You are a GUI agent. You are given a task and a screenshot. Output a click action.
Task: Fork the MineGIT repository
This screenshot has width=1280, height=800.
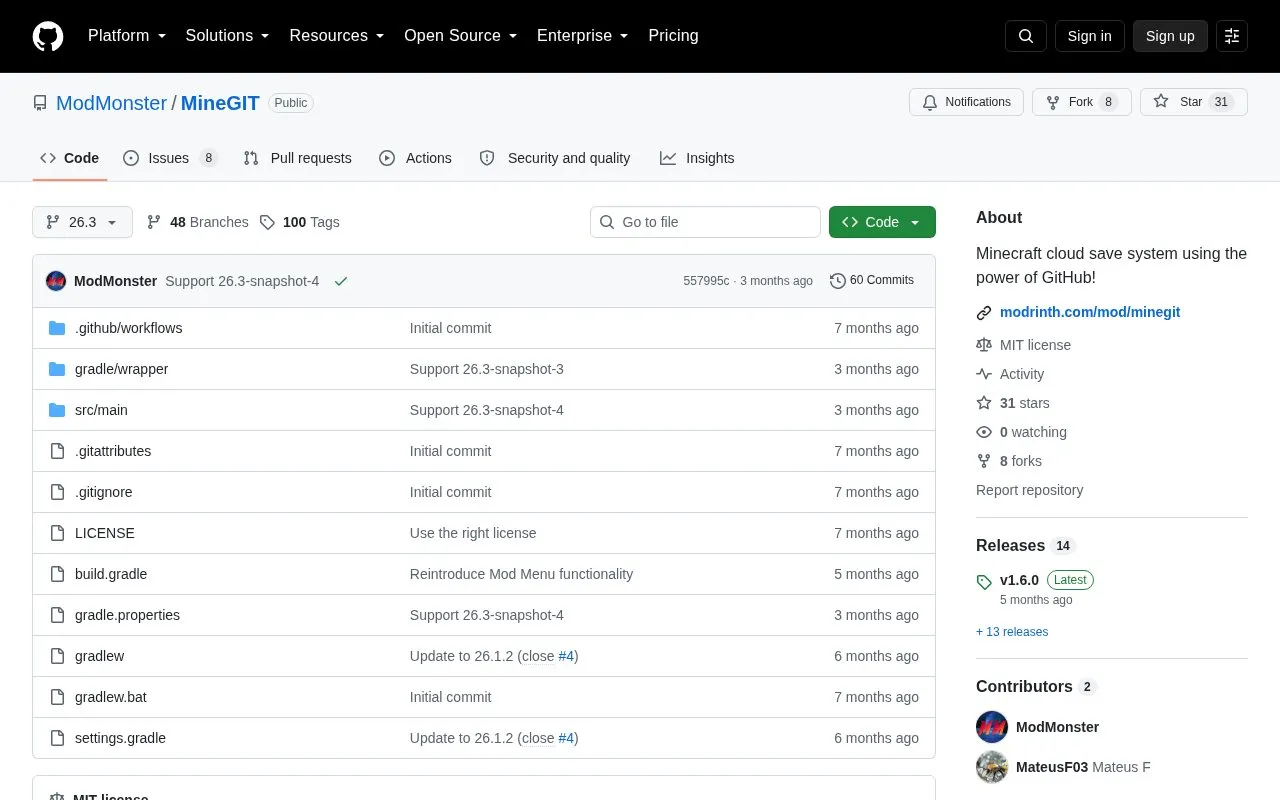(1081, 102)
